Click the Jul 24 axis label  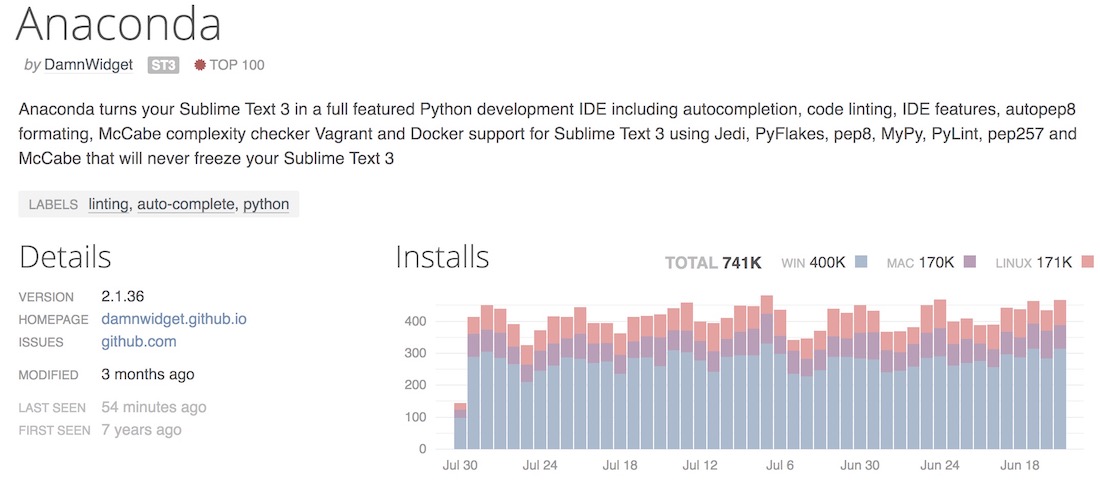point(540,465)
